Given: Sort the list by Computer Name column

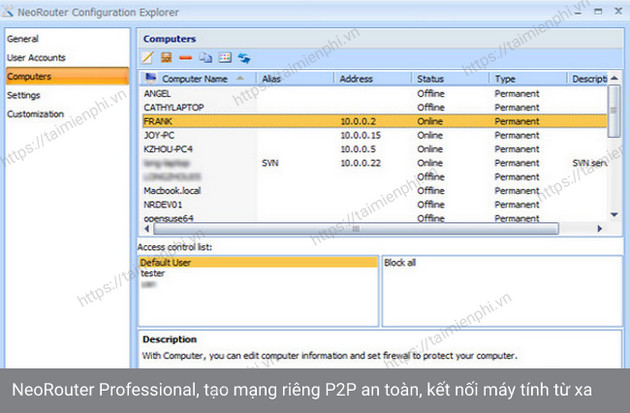Looking at the screenshot, I should pyautogui.click(x=195, y=78).
